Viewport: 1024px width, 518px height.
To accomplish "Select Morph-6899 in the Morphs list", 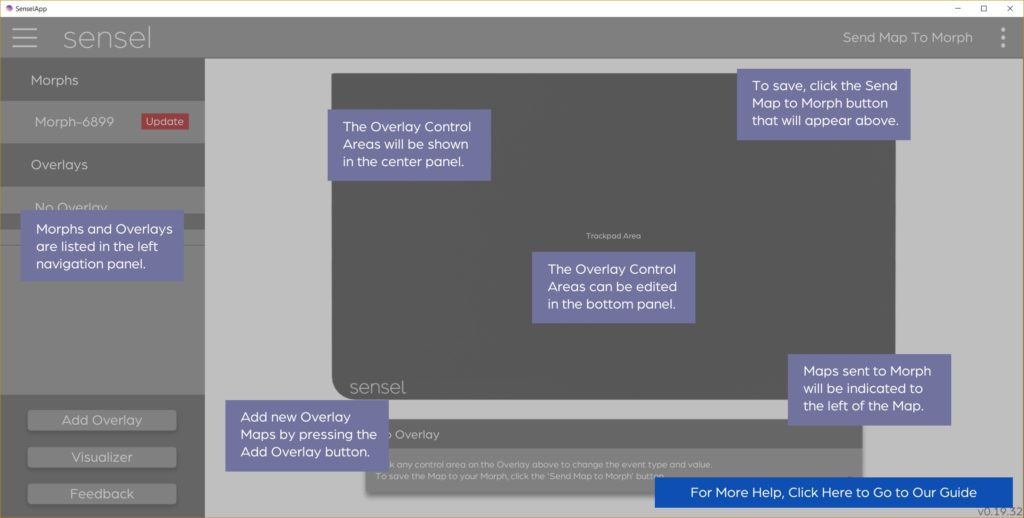I will (x=74, y=122).
